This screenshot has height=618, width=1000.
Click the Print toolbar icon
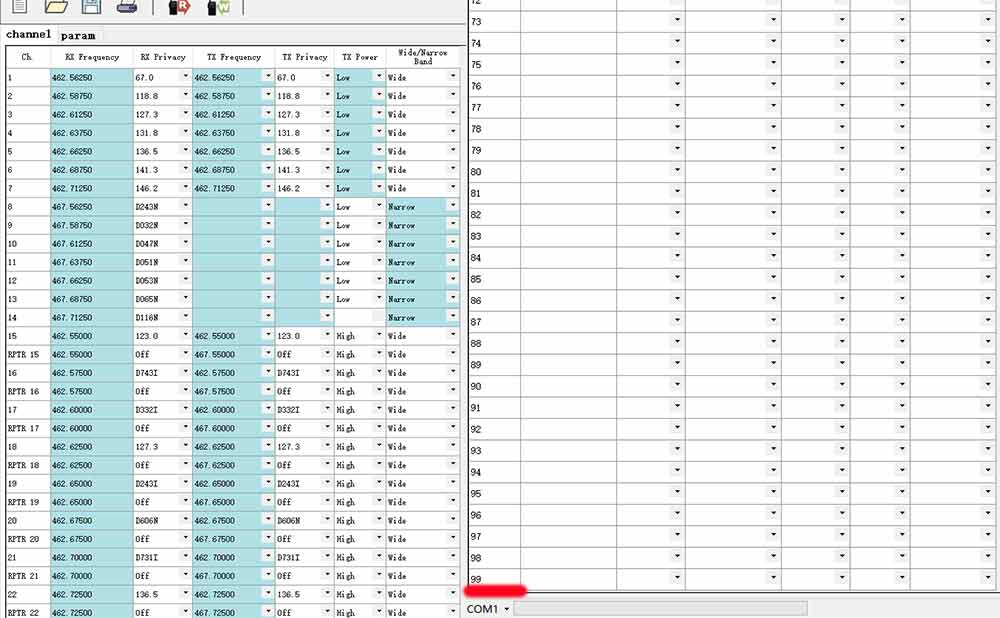click(127, 6)
